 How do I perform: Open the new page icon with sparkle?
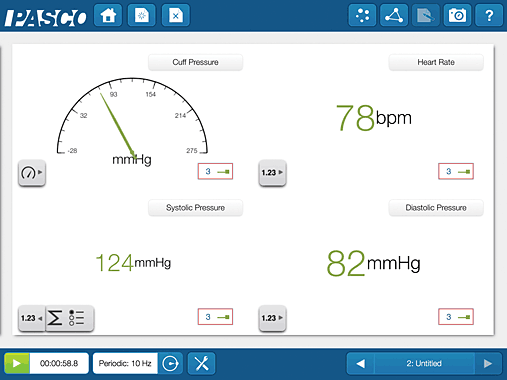[142, 15]
